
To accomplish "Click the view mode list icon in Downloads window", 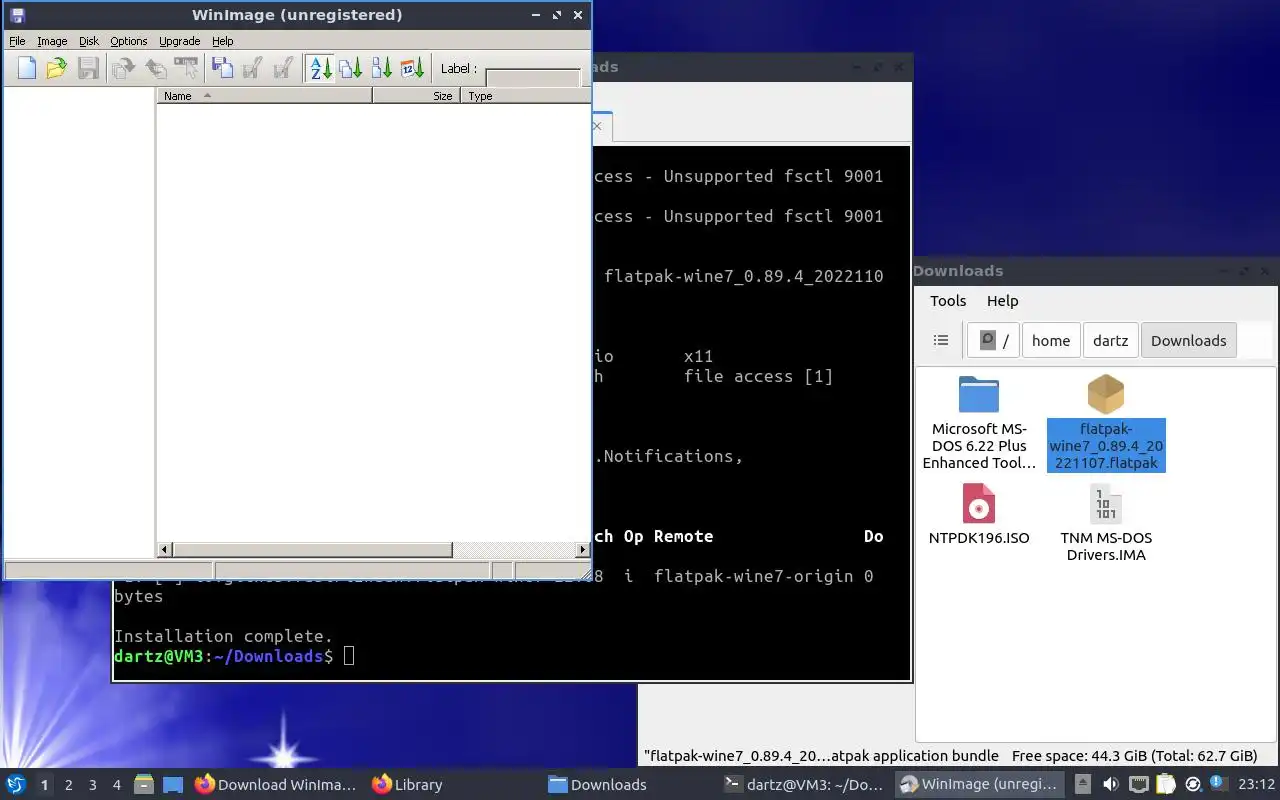I will (941, 340).
